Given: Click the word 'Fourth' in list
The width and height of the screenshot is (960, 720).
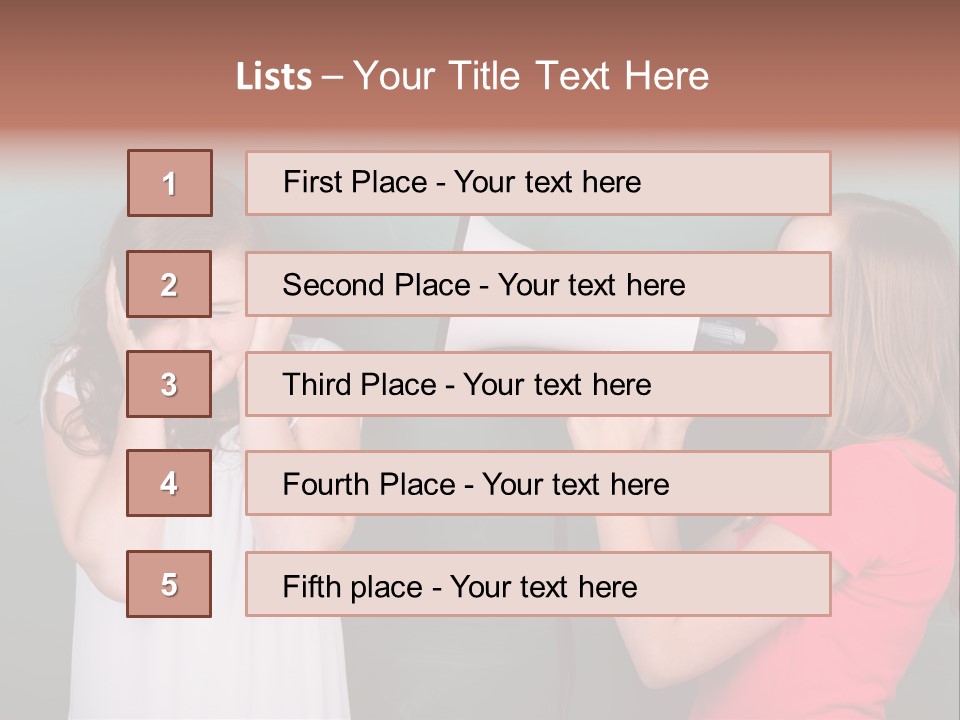Looking at the screenshot, I should point(325,484).
